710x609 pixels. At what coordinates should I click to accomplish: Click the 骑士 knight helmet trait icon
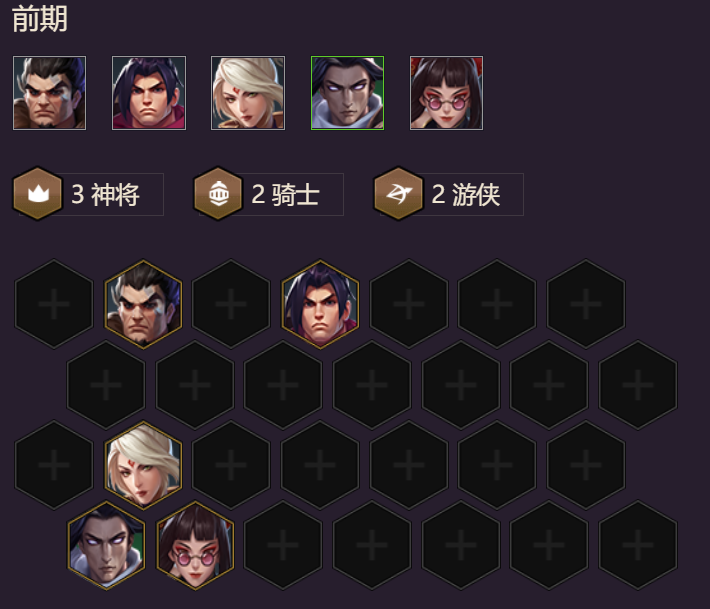click(218, 194)
